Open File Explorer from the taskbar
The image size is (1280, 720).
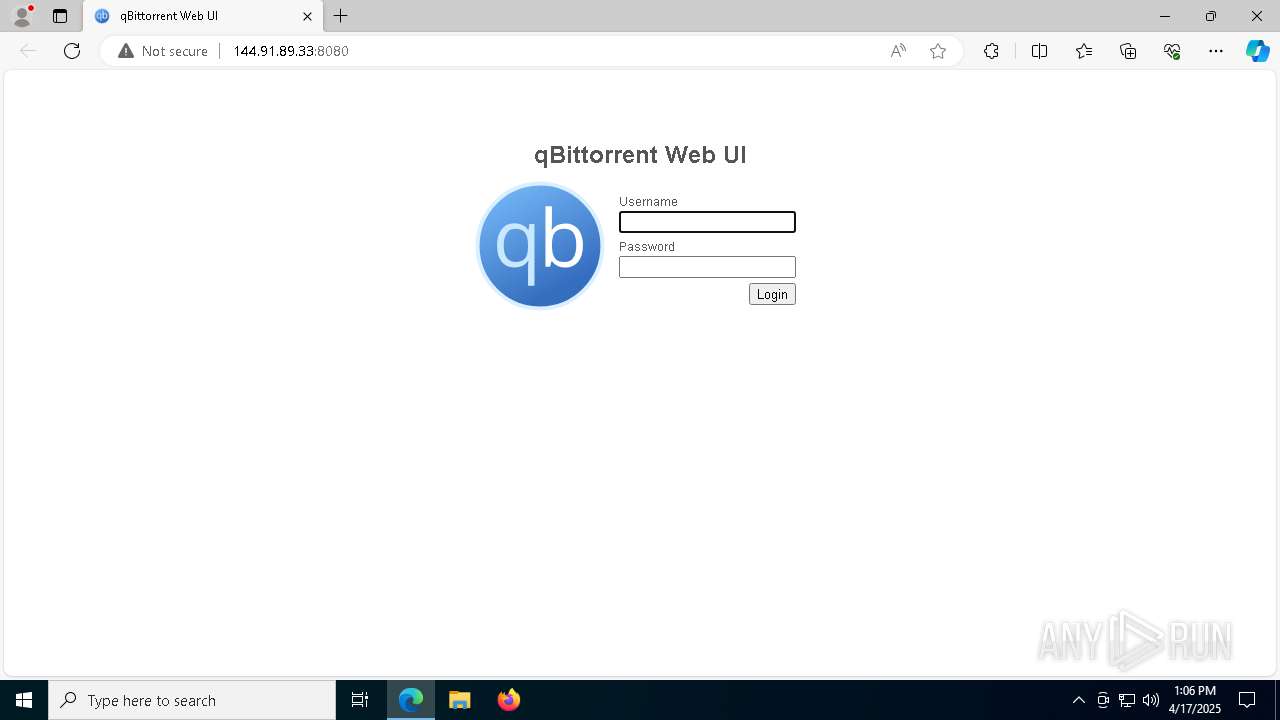click(x=460, y=700)
